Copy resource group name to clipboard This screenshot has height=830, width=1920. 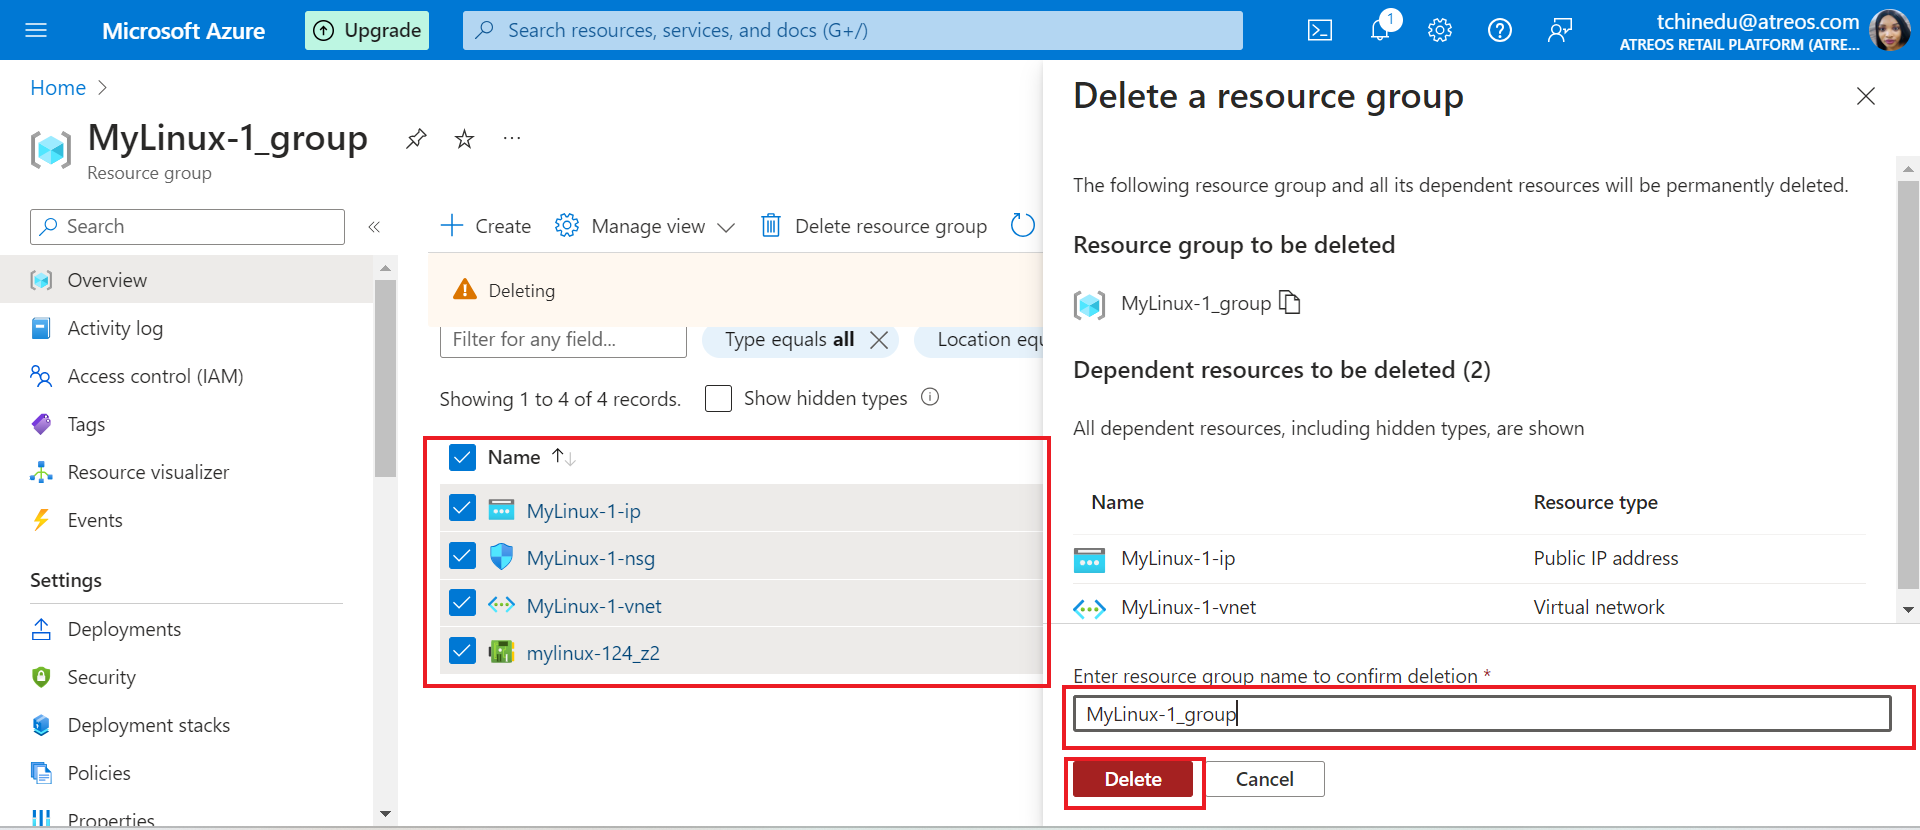(x=1290, y=302)
